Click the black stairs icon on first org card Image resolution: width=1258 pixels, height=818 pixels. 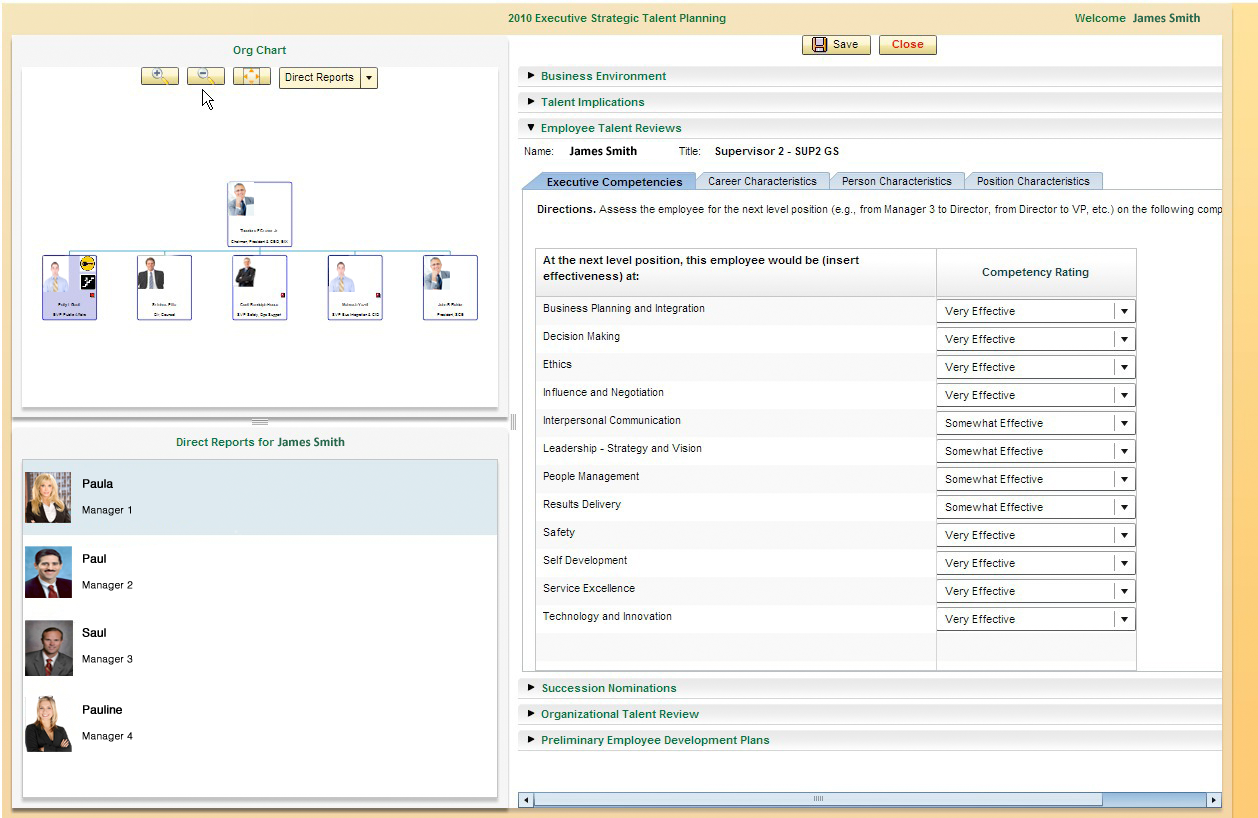pyautogui.click(x=88, y=282)
